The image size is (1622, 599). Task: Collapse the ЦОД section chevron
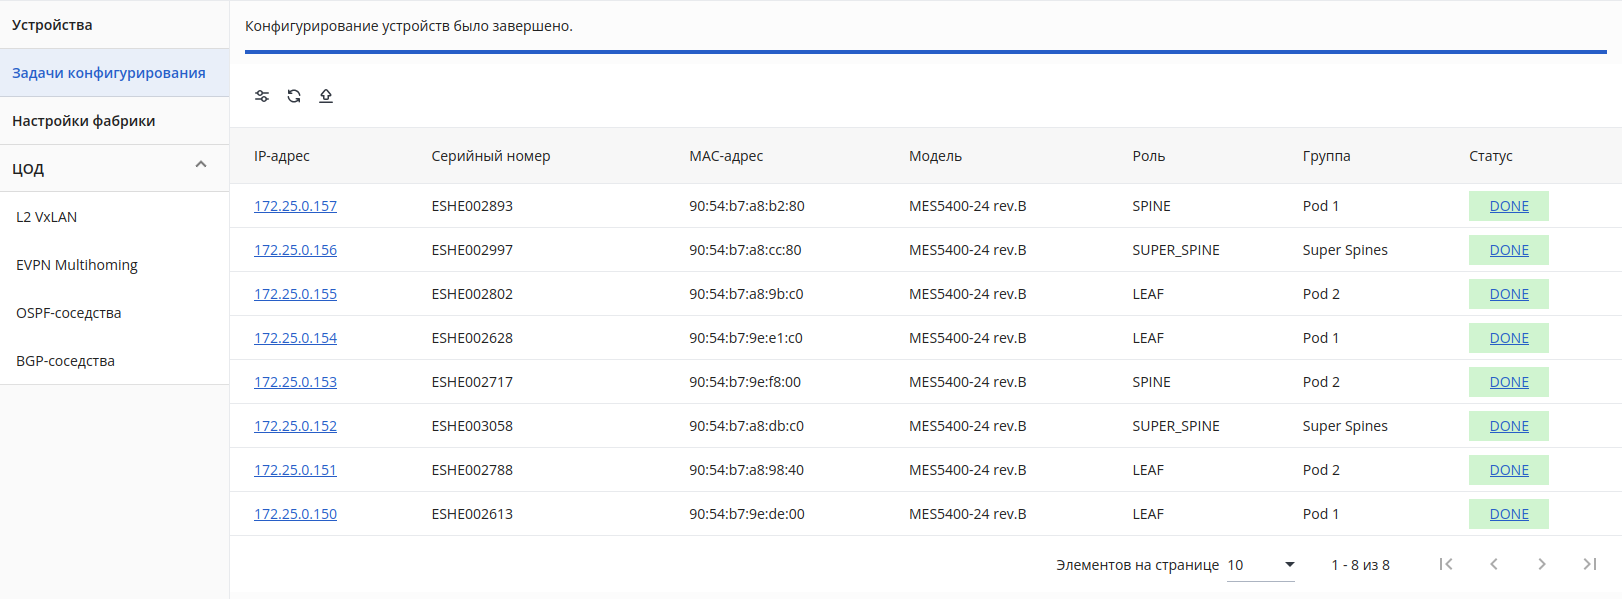201,165
